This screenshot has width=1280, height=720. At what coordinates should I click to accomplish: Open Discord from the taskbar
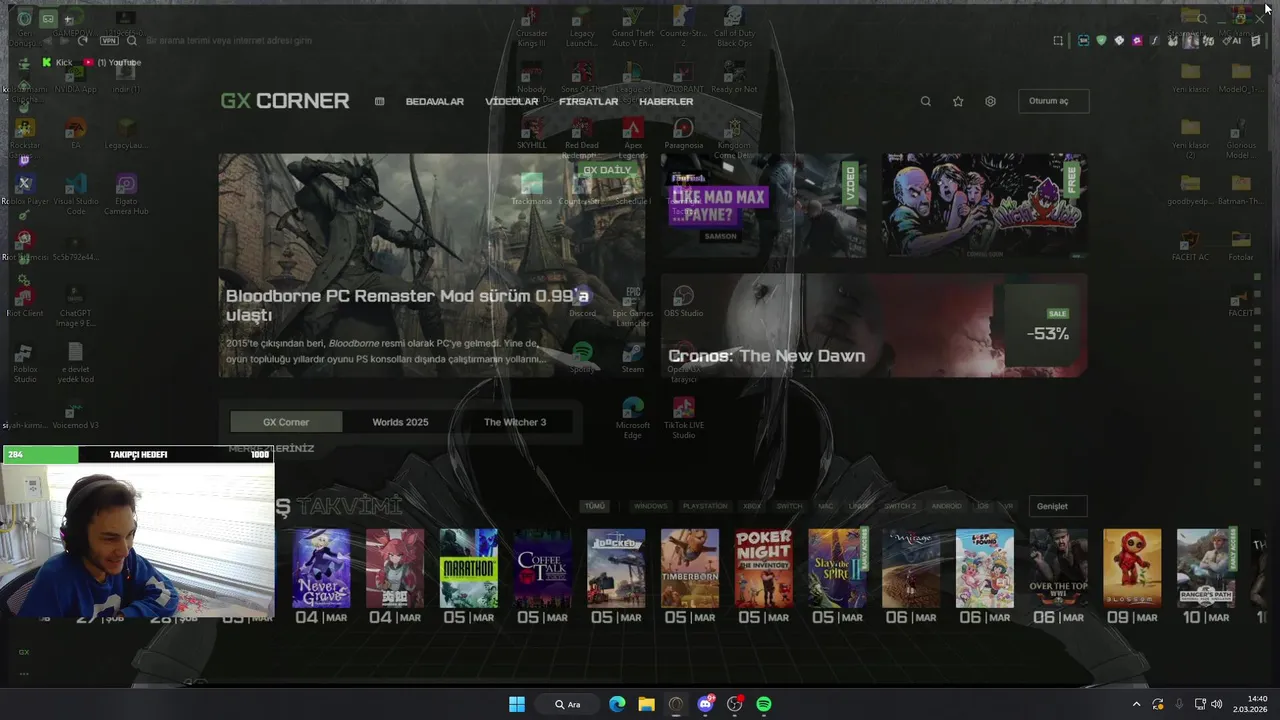706,704
